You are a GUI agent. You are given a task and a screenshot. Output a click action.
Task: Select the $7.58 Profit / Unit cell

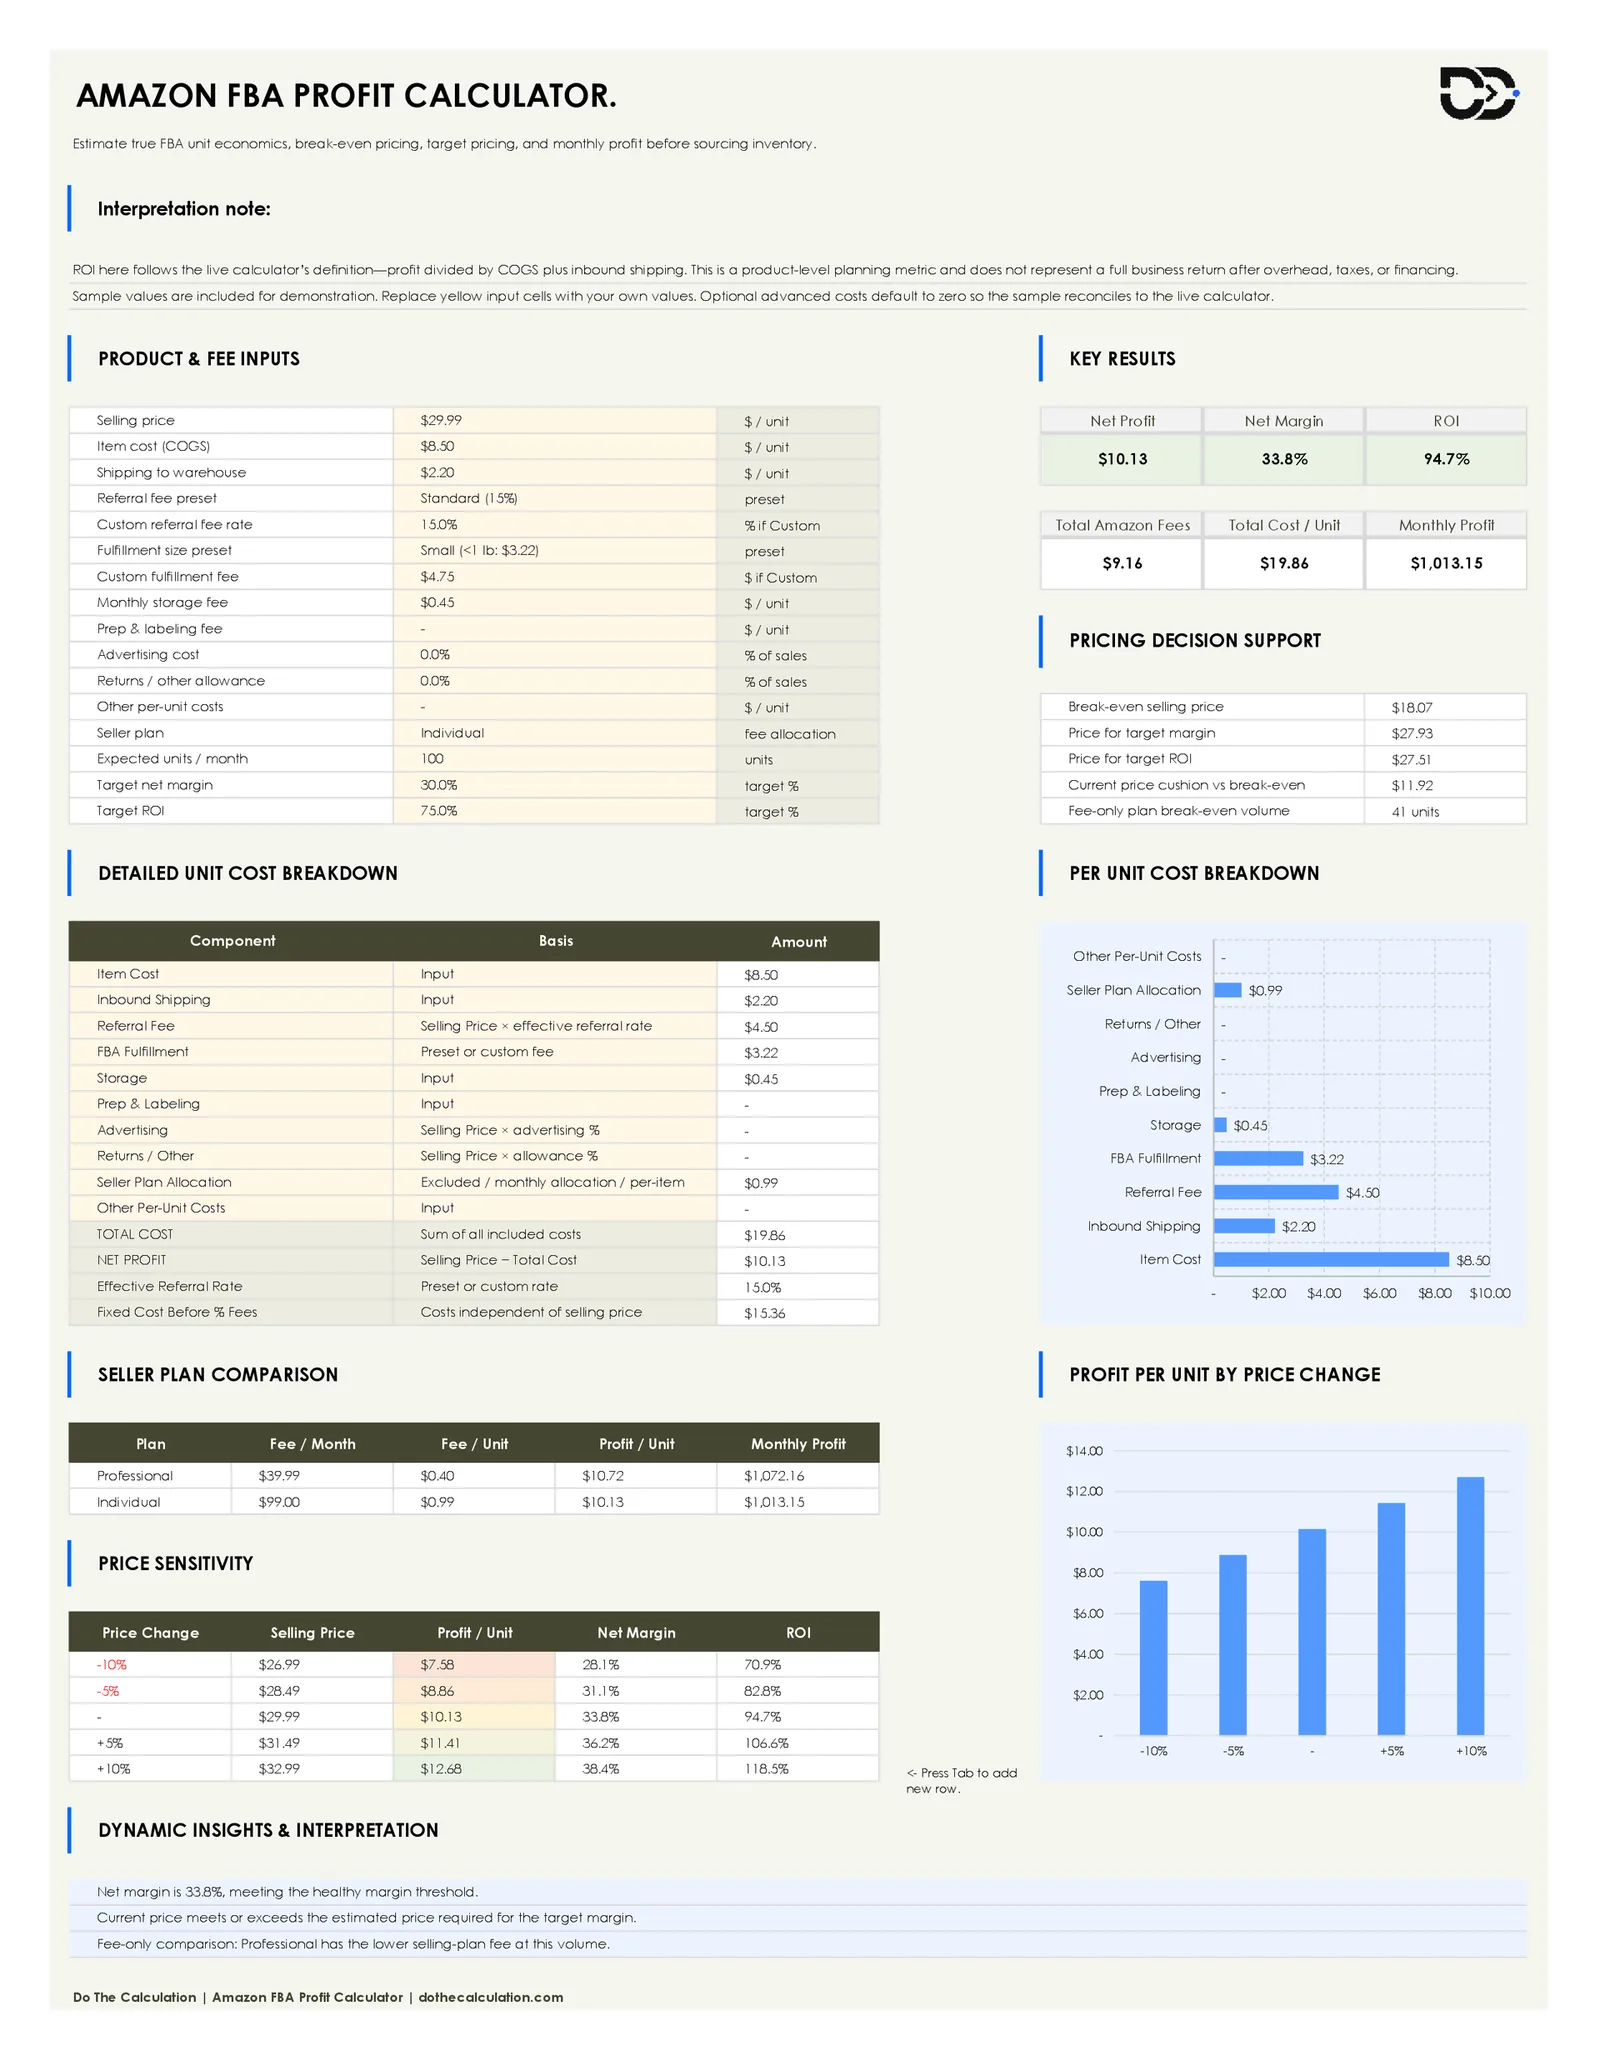(x=474, y=1665)
